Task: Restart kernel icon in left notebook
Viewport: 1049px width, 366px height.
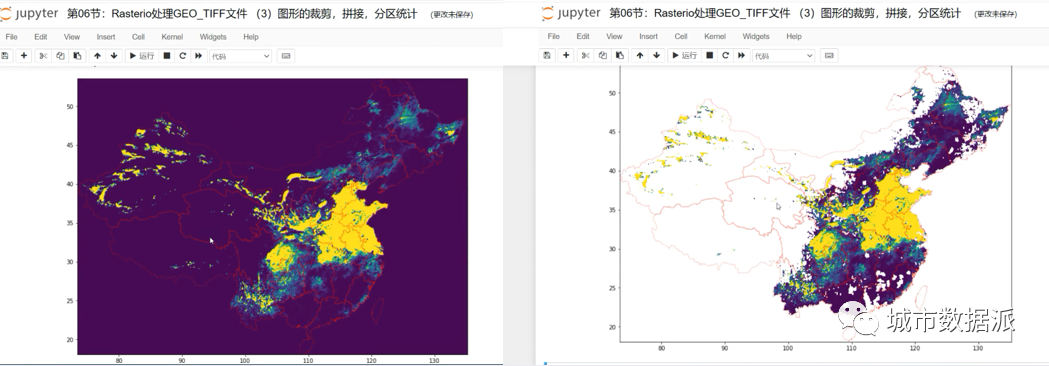Action: point(182,56)
